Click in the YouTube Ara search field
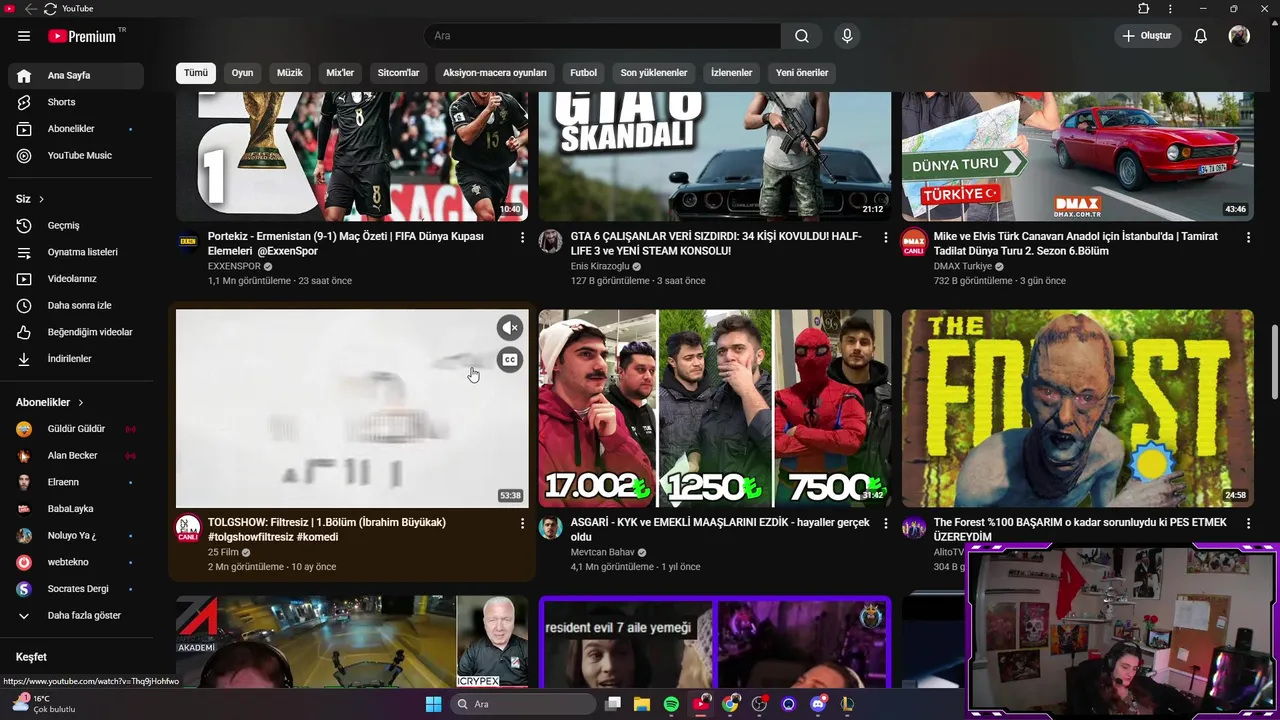The width and height of the screenshot is (1280, 720). [602, 36]
